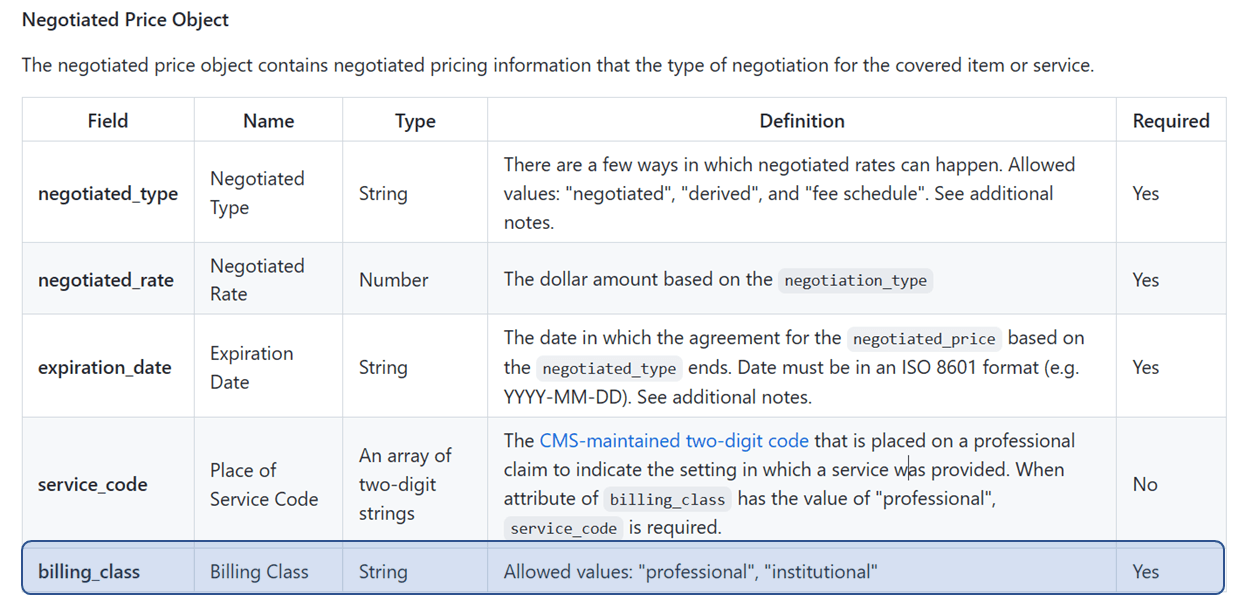Click the negotiated_rate field cell
The image size is (1246, 601).
pyautogui.click(x=106, y=280)
